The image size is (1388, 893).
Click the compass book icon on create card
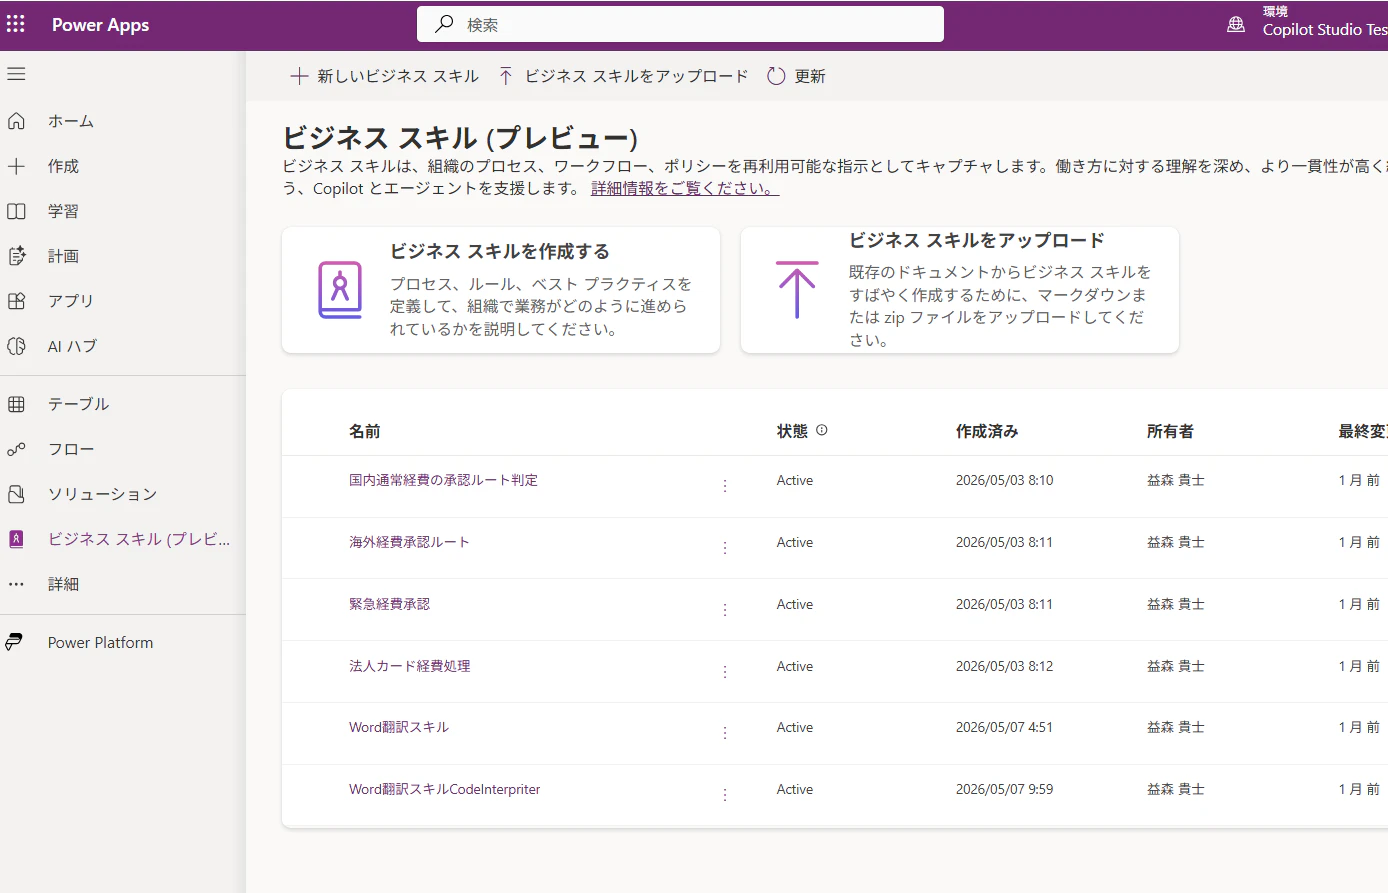pos(340,290)
